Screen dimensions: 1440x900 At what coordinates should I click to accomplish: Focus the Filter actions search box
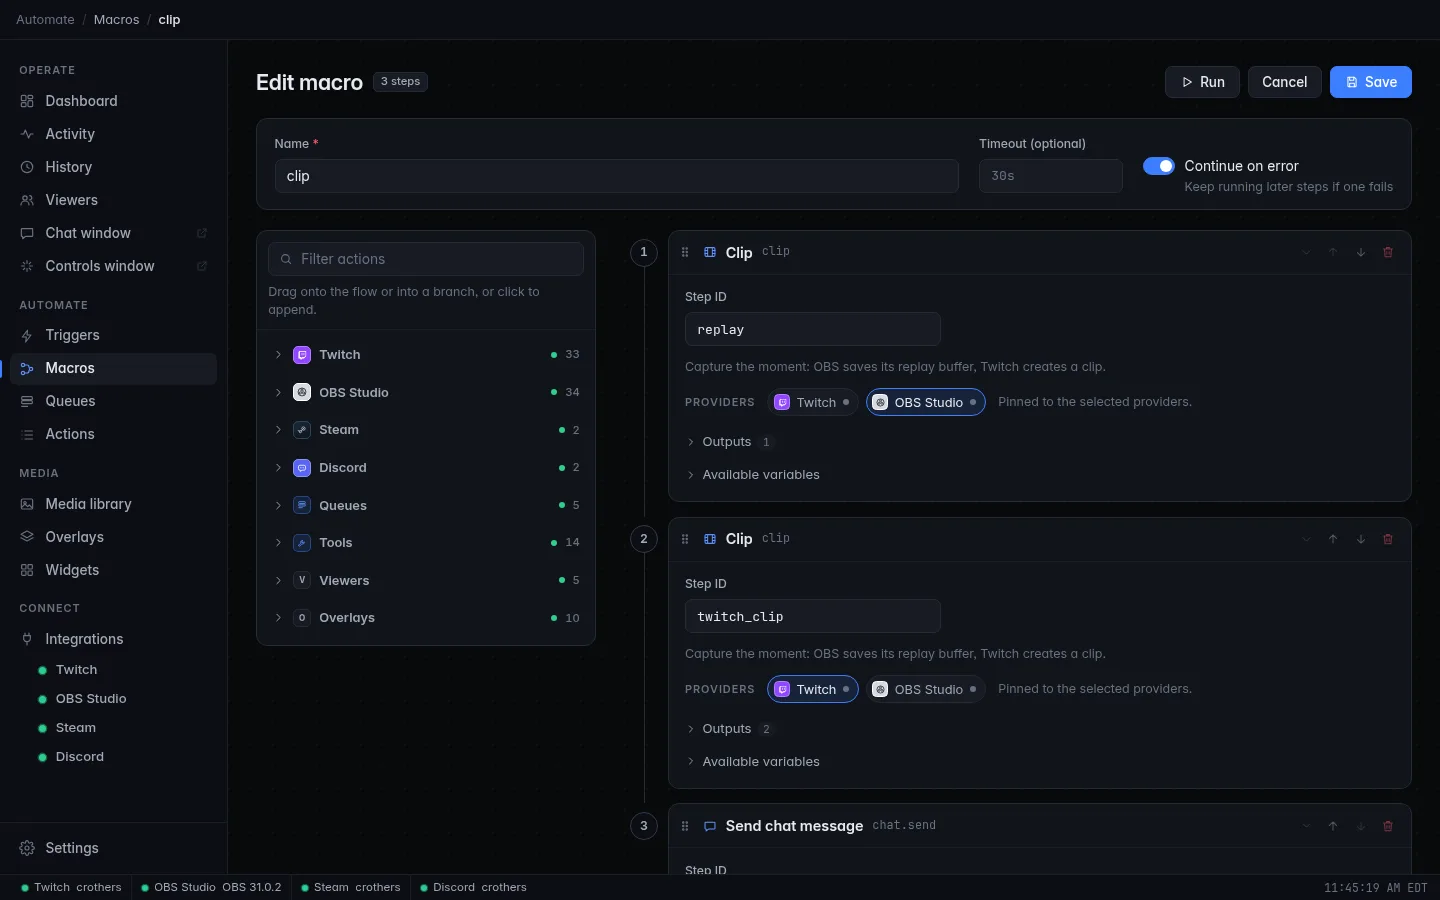click(426, 259)
